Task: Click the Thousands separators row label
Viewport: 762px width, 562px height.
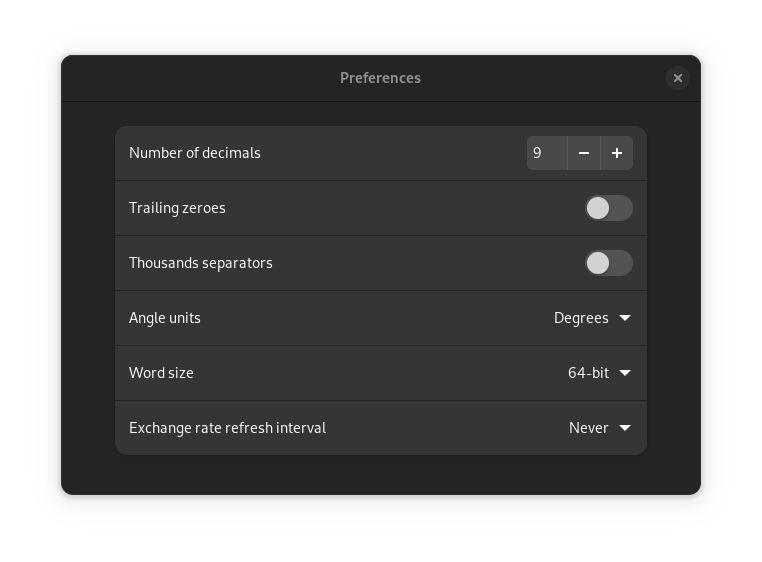Action: tap(201, 263)
